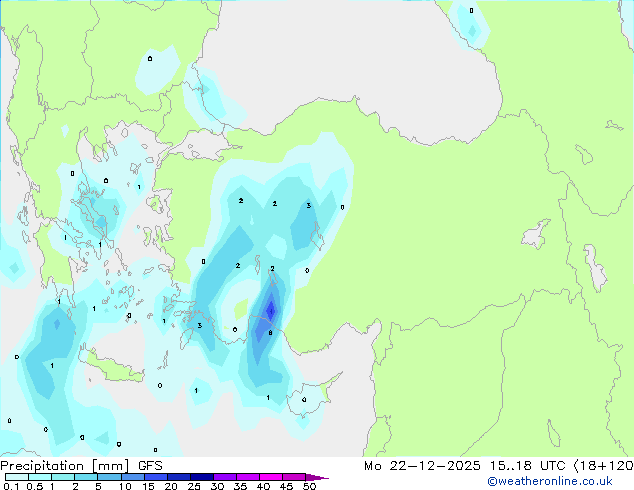Click the '45' legend label

pos(286,486)
